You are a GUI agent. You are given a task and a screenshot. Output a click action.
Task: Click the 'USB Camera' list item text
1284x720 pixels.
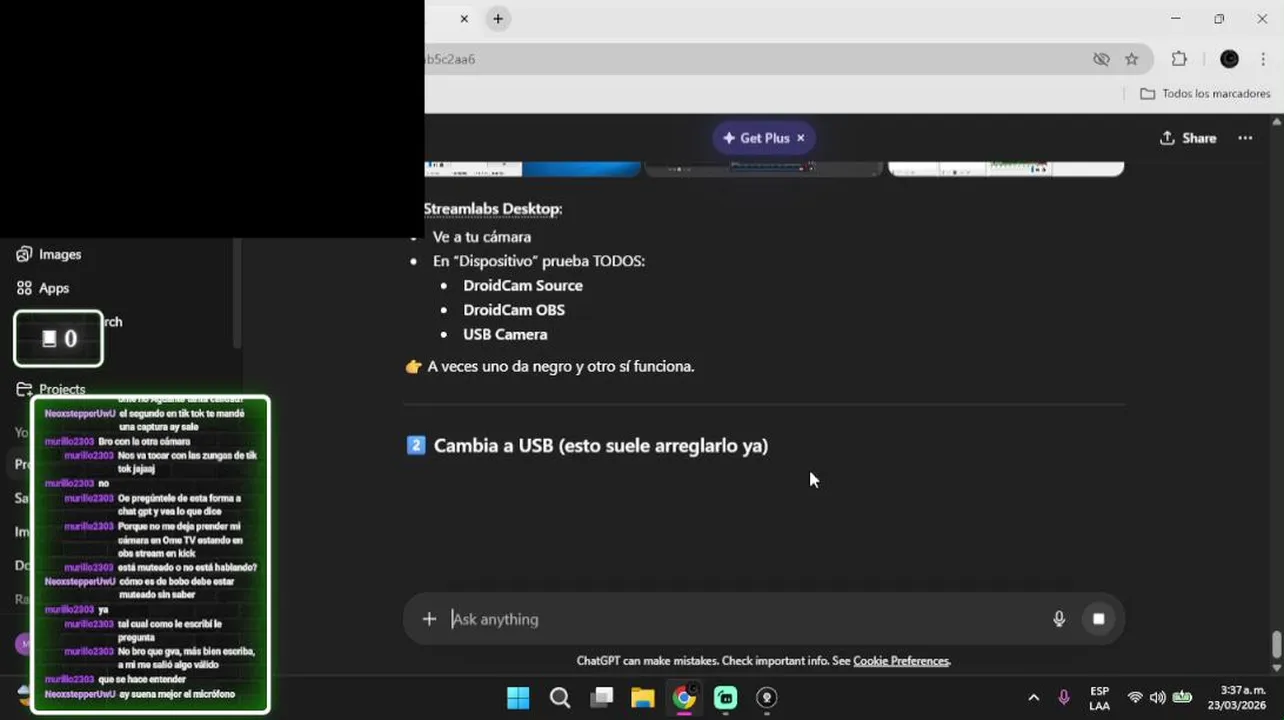click(505, 335)
